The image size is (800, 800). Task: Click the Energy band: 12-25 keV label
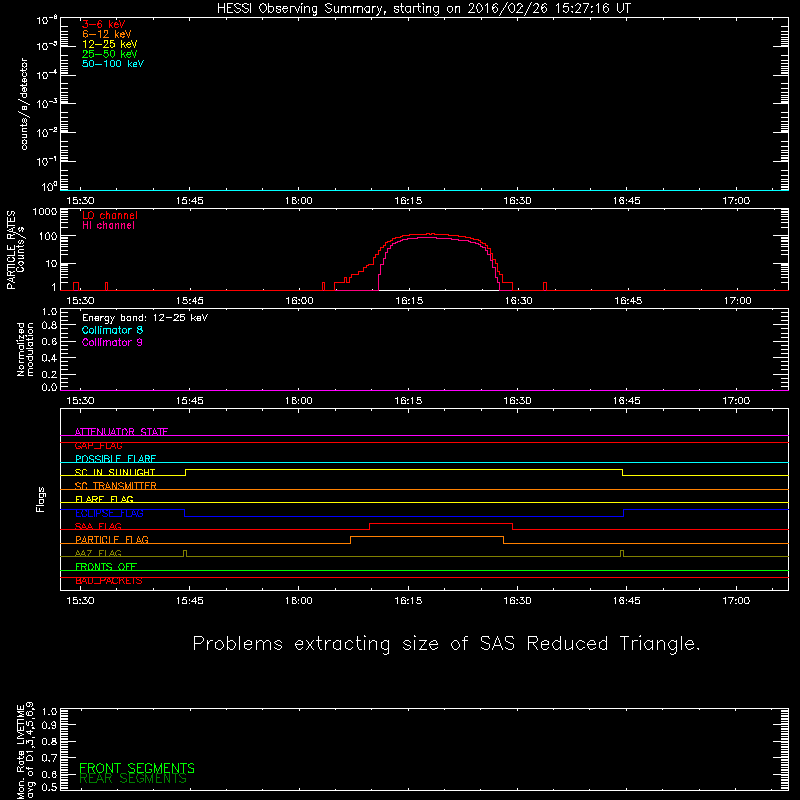click(145, 318)
